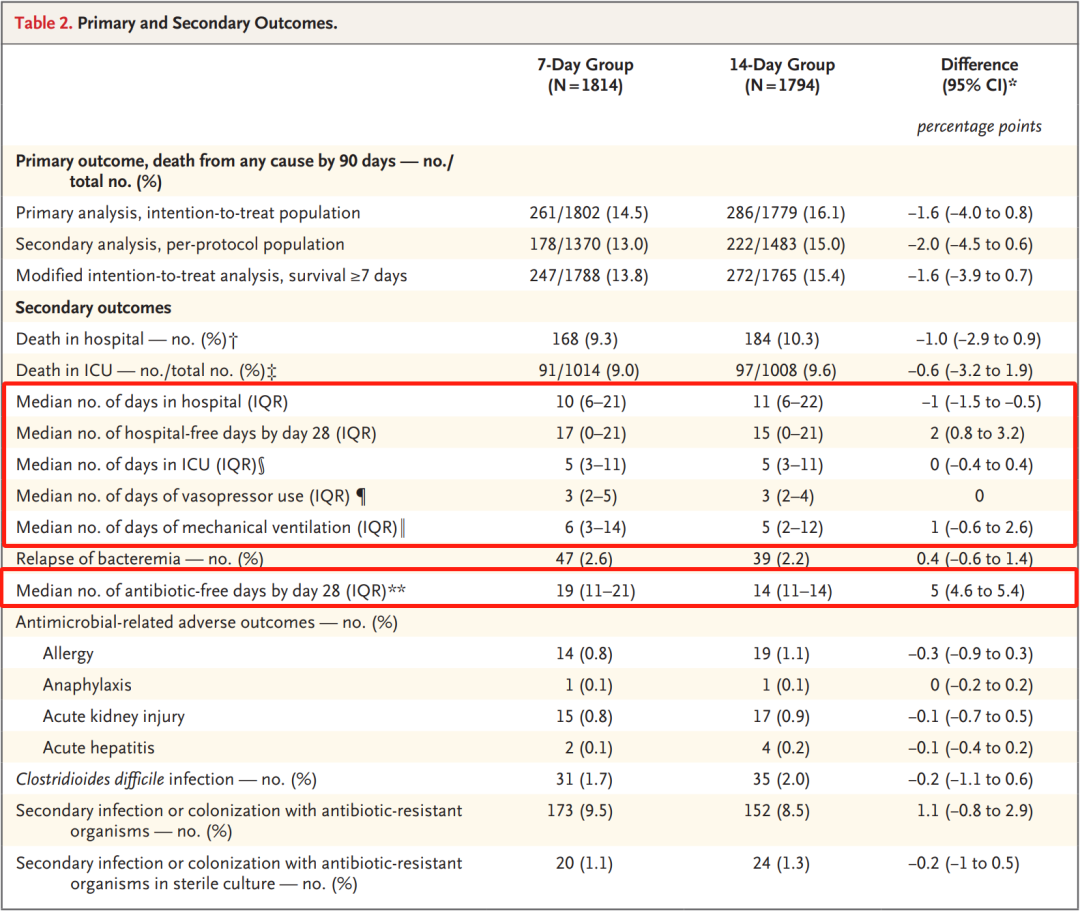
Task: Click the 'Anaphylaxis' row label
Action: (87, 685)
